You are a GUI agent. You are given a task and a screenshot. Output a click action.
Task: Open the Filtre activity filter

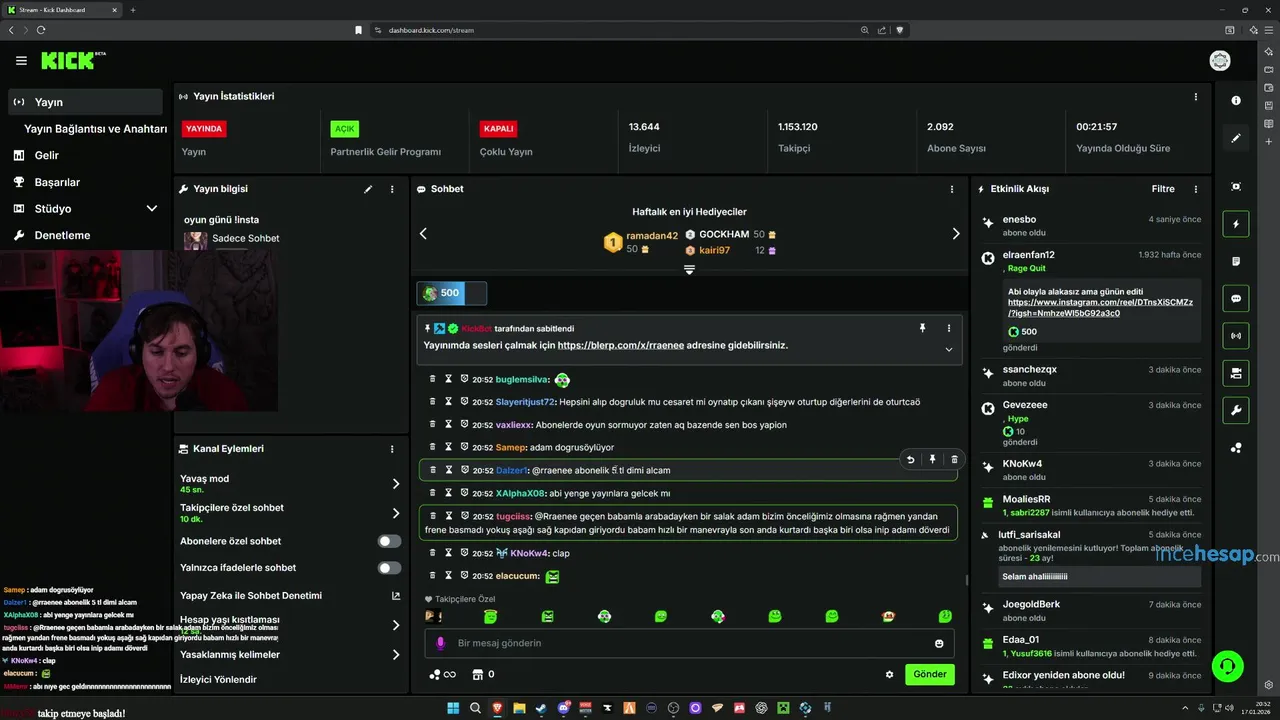pyautogui.click(x=1163, y=189)
